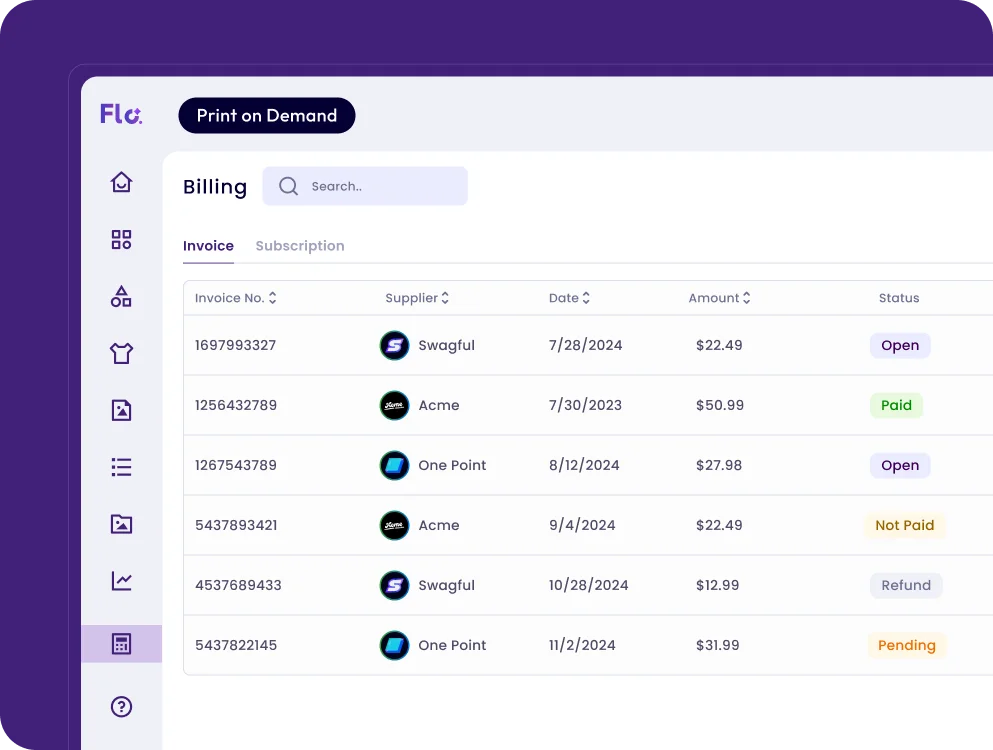Select invoice number 5437893421

[236, 525]
